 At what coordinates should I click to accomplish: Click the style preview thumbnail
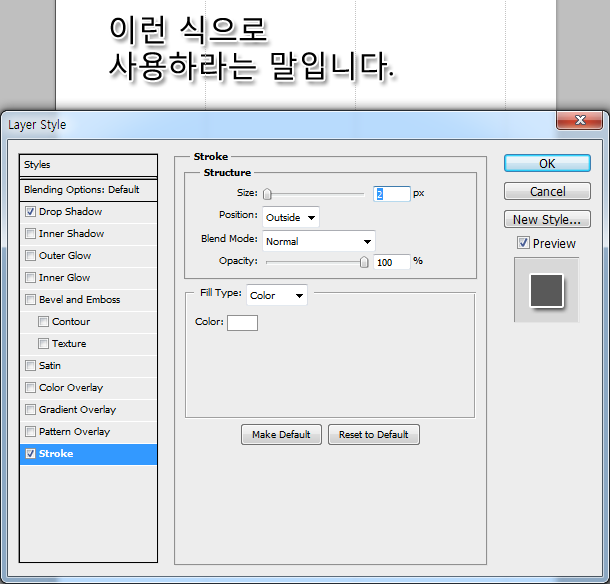547,290
